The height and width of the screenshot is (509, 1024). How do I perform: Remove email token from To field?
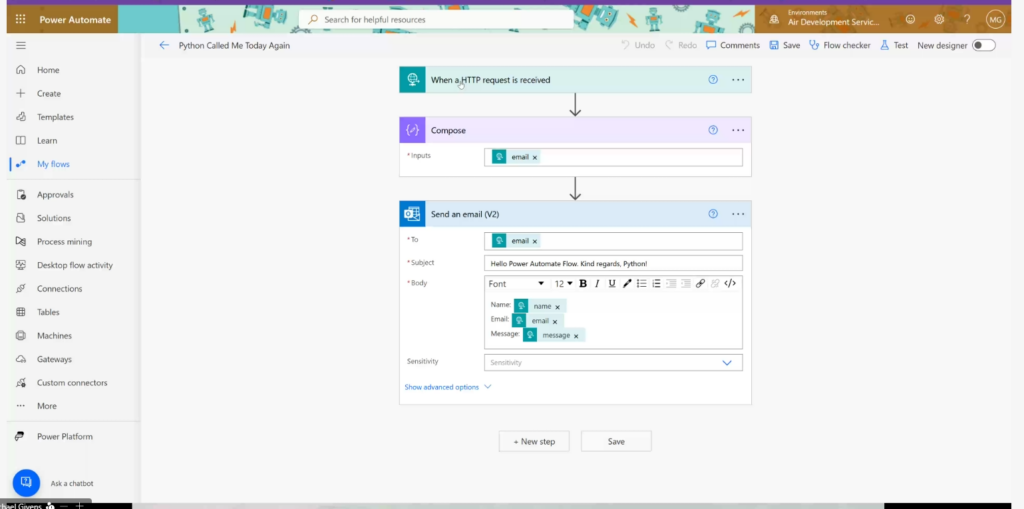click(535, 241)
